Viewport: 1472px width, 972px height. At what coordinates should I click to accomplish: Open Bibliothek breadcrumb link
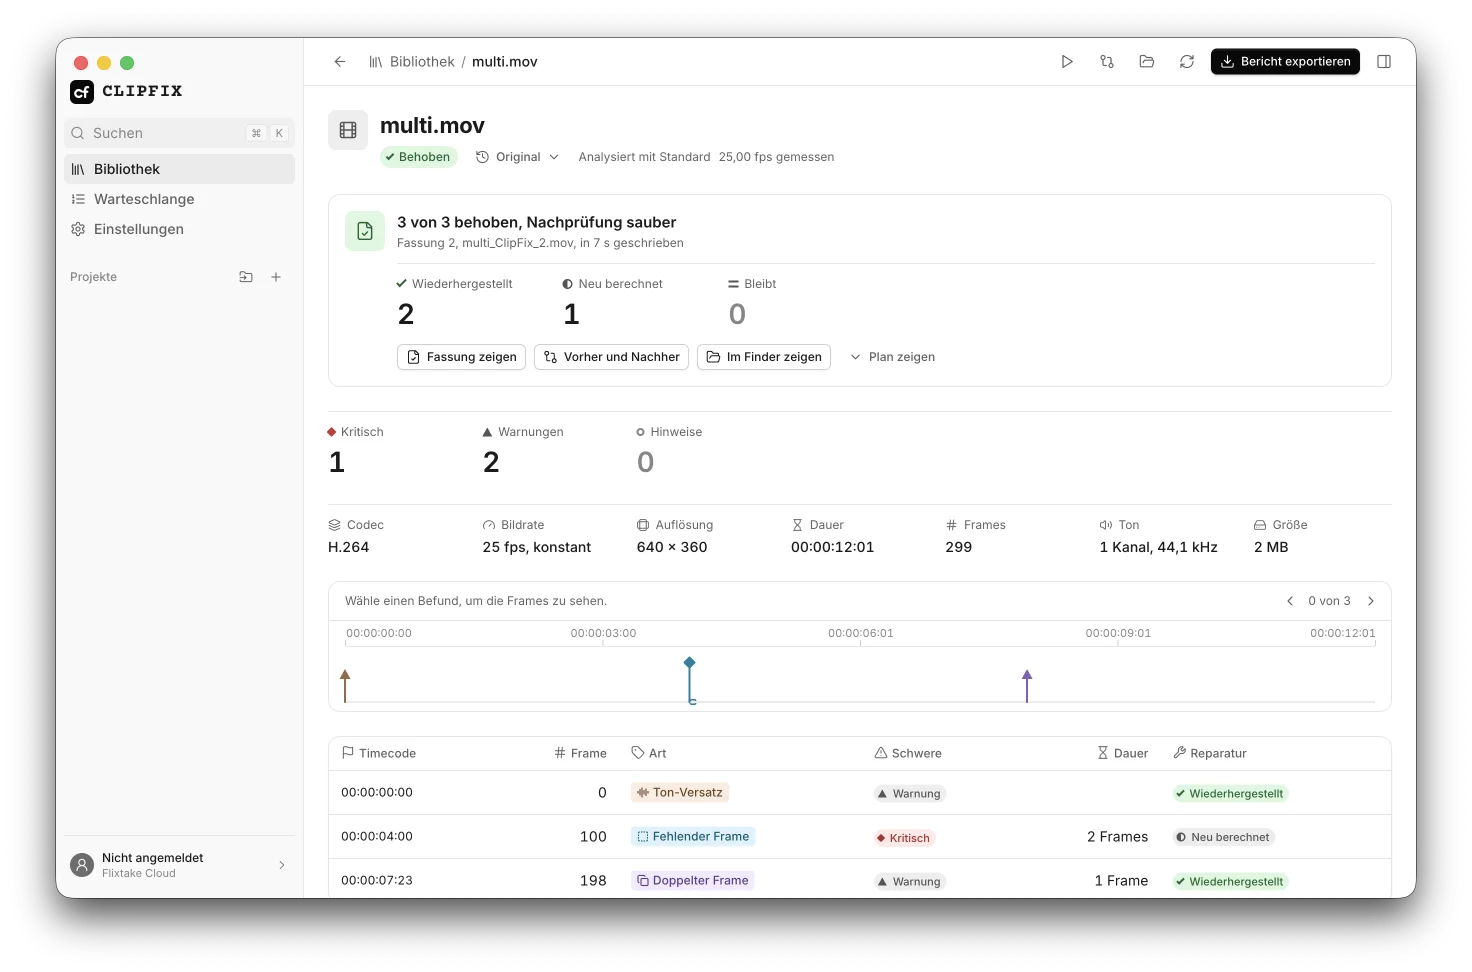click(422, 62)
